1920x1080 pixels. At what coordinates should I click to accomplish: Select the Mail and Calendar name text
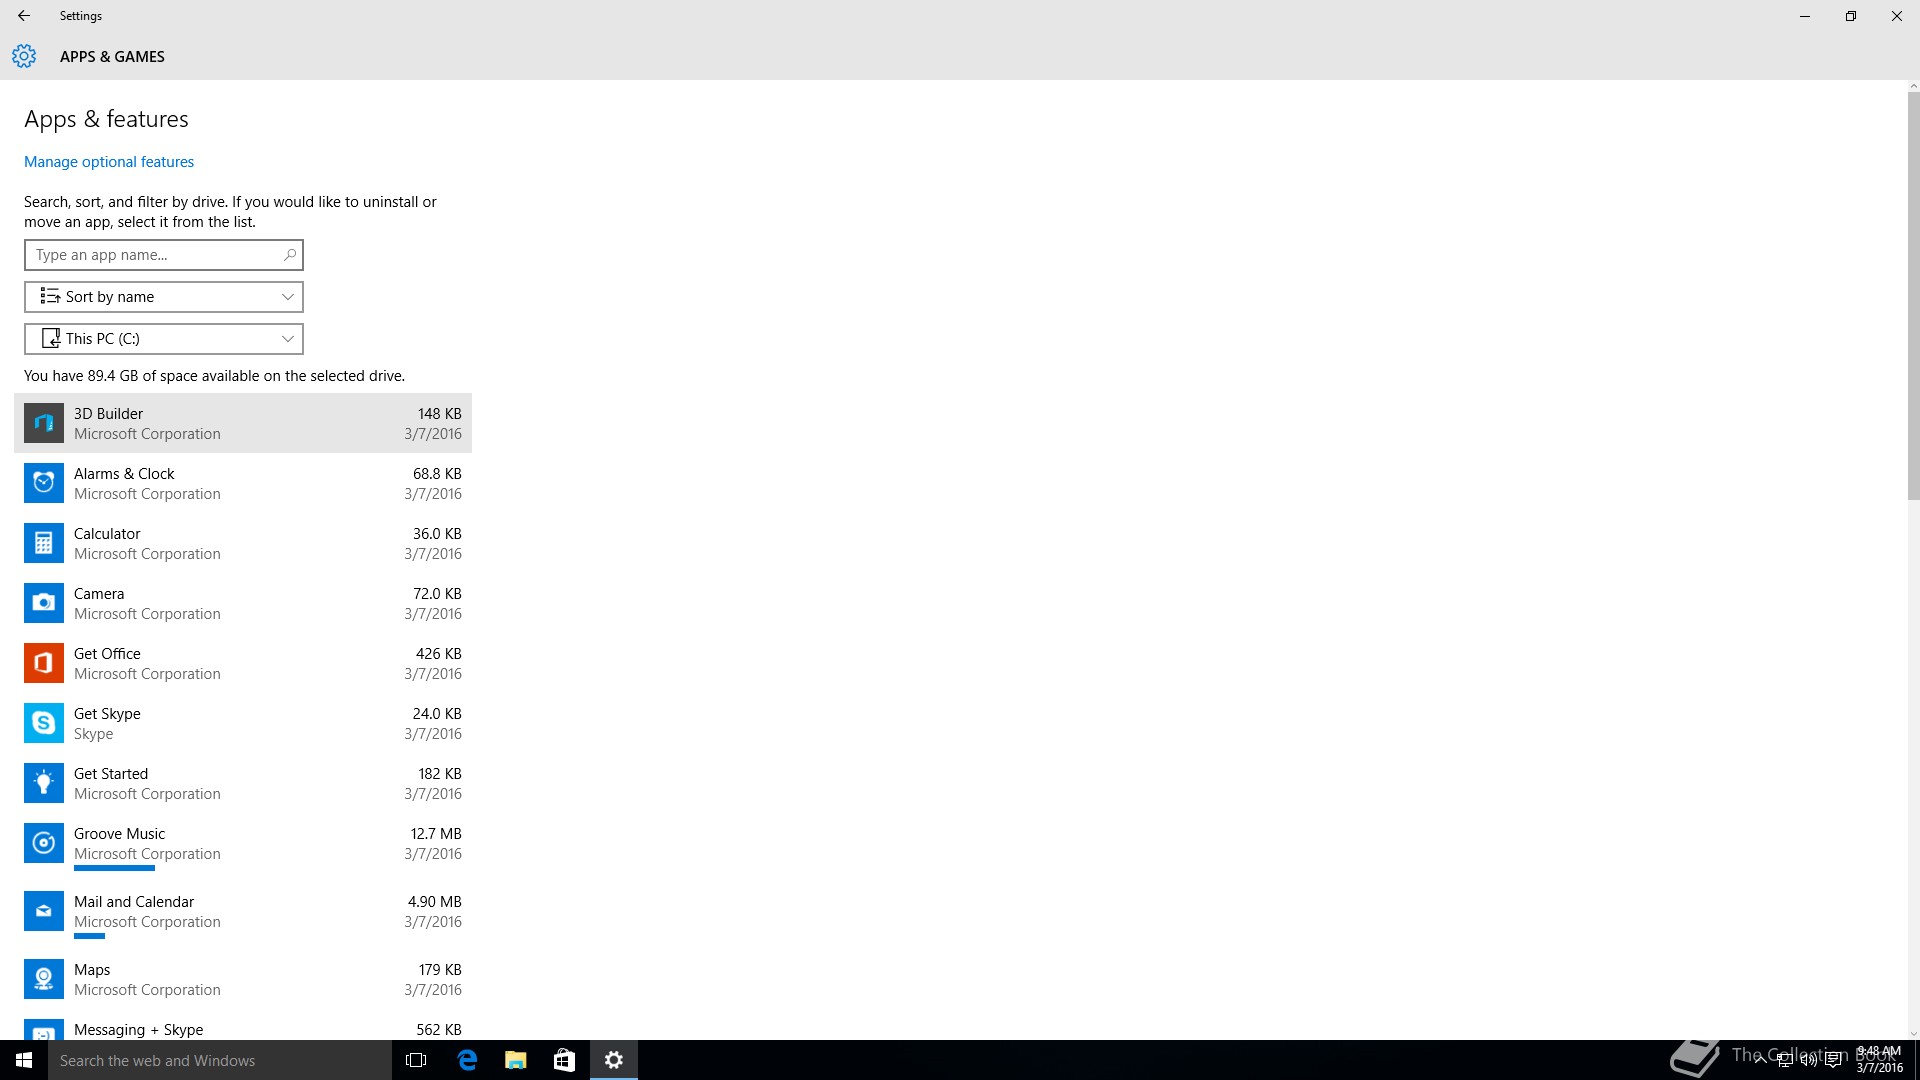point(134,902)
